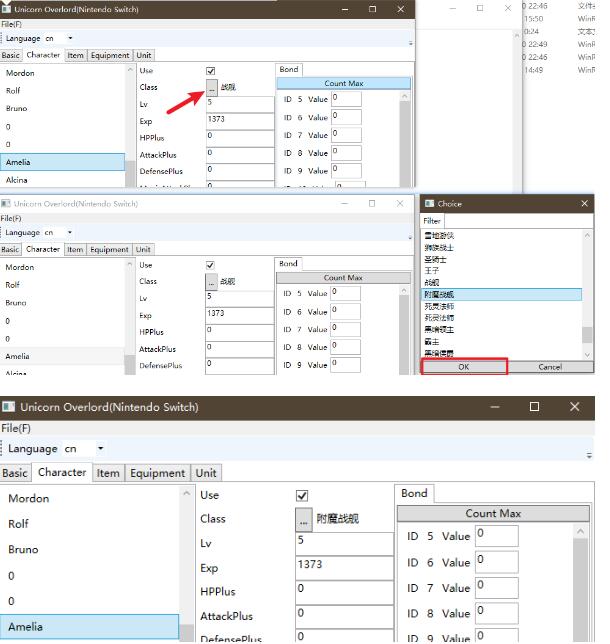Switch to Basic tab in bottom window

click(x=15, y=473)
